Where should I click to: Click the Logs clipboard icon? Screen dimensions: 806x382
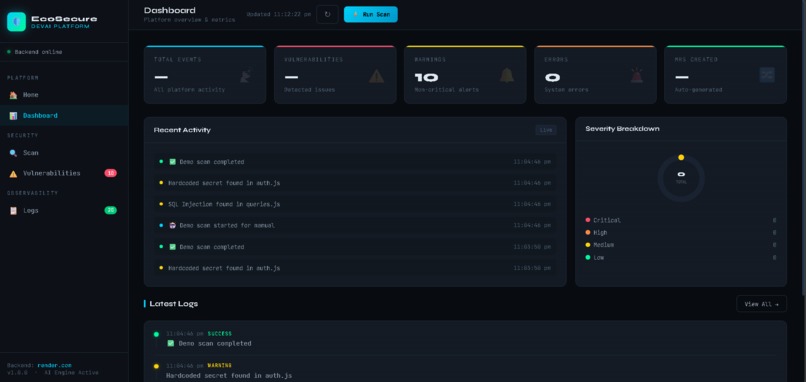[13, 210]
